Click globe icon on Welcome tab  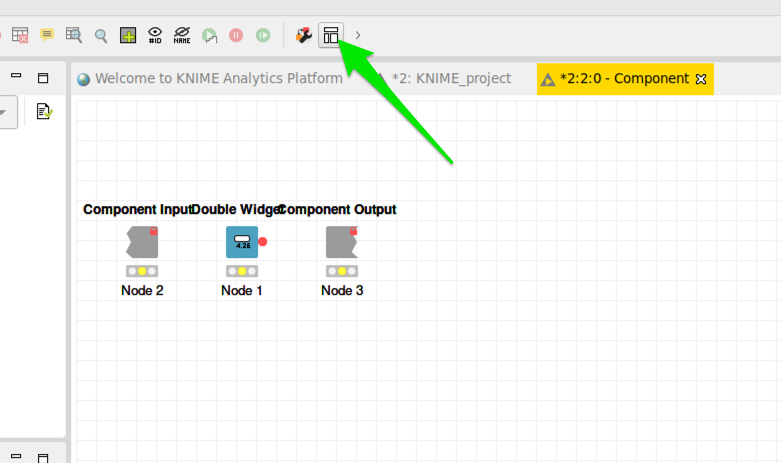point(84,79)
